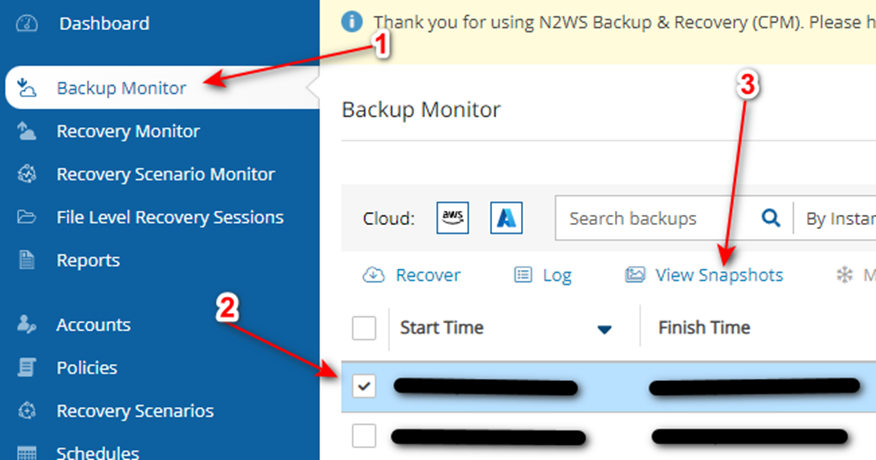
Task: Uncheck the highlighted first backup row
Action: tap(364, 386)
